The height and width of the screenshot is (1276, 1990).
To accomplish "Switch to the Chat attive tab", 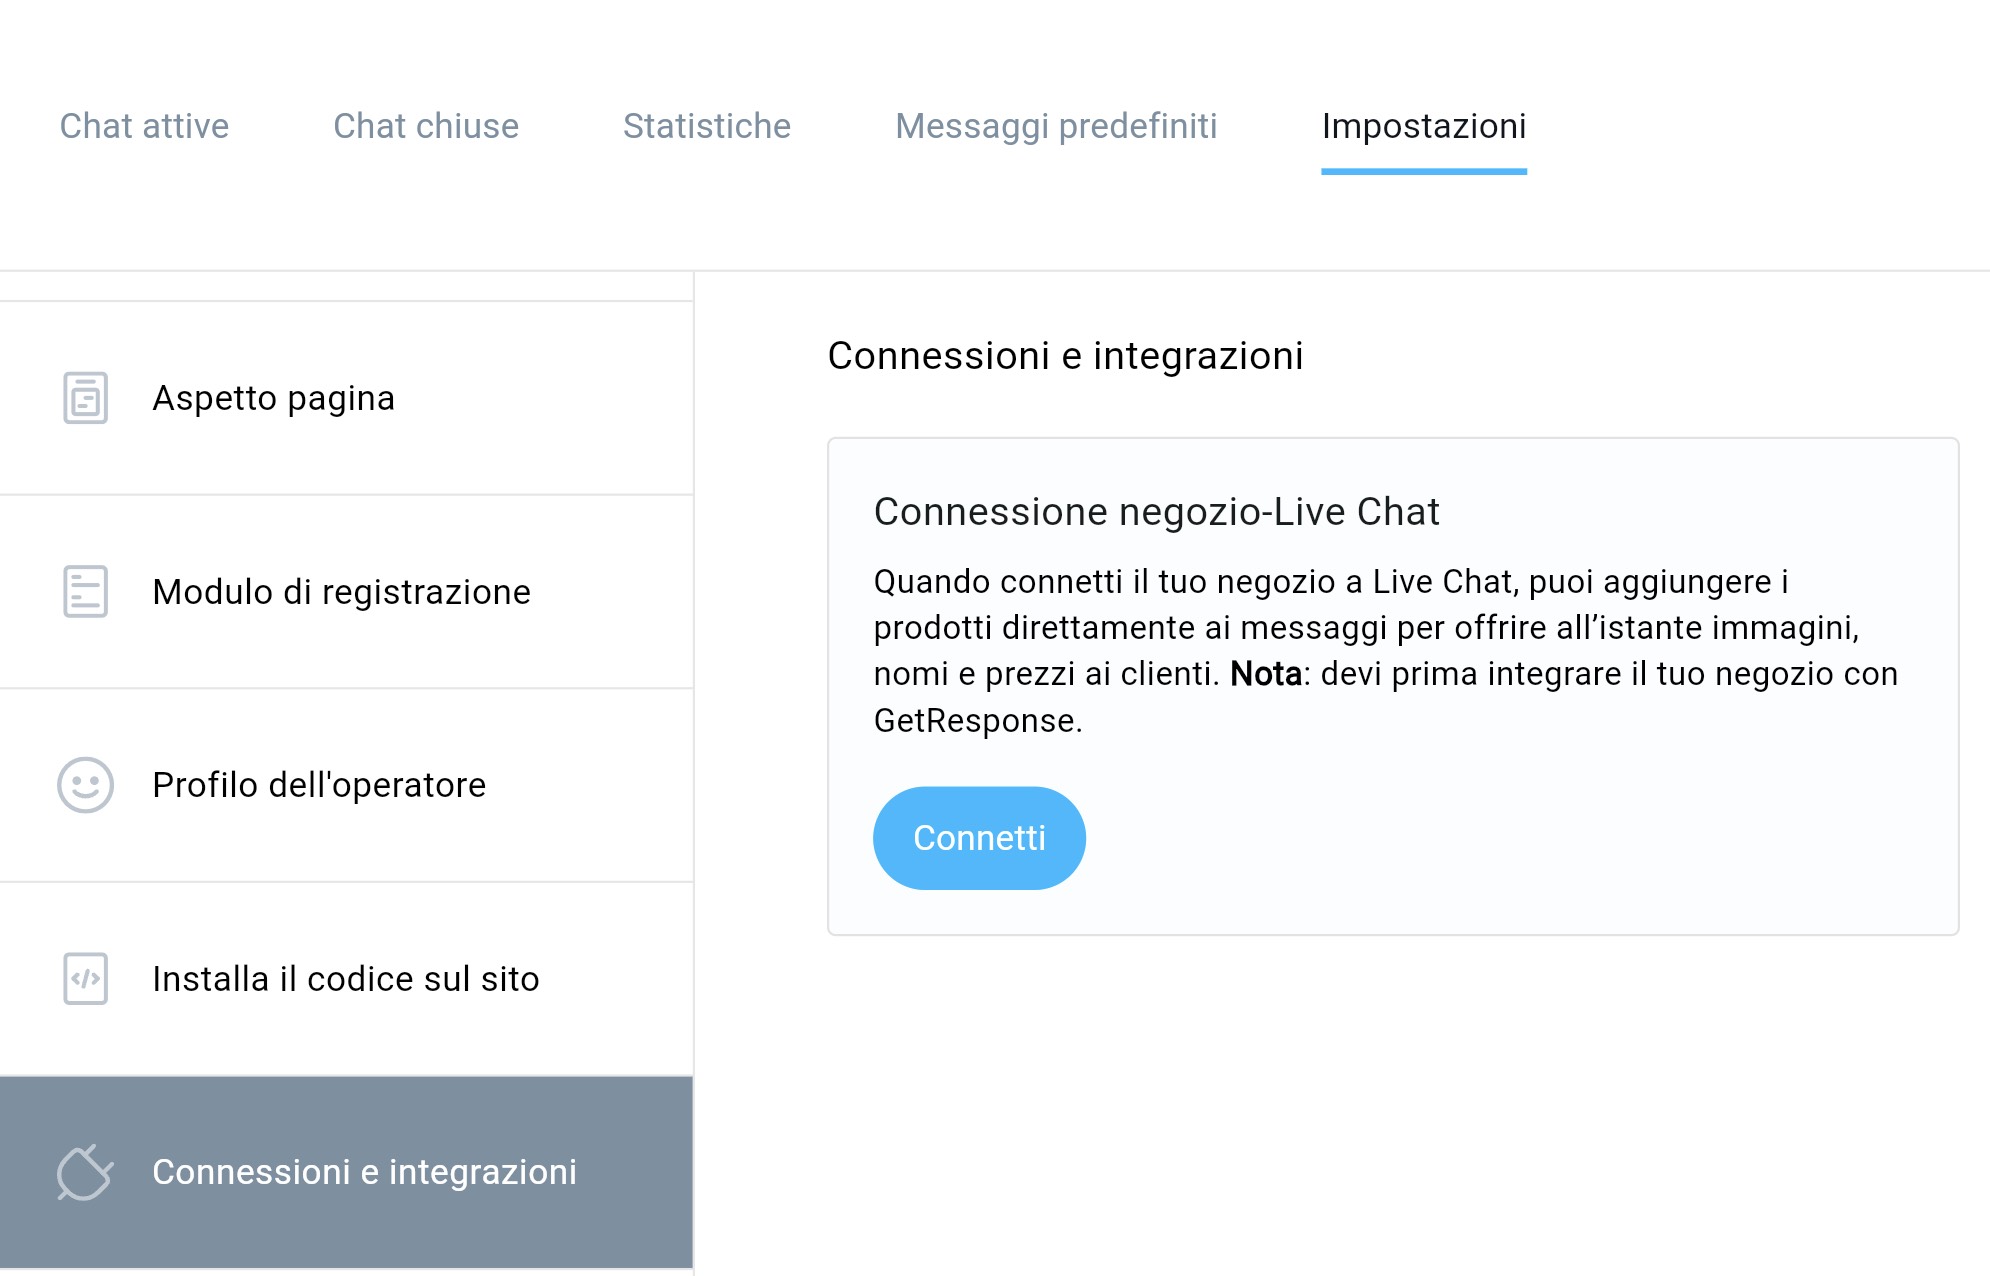I will pyautogui.click(x=143, y=126).
